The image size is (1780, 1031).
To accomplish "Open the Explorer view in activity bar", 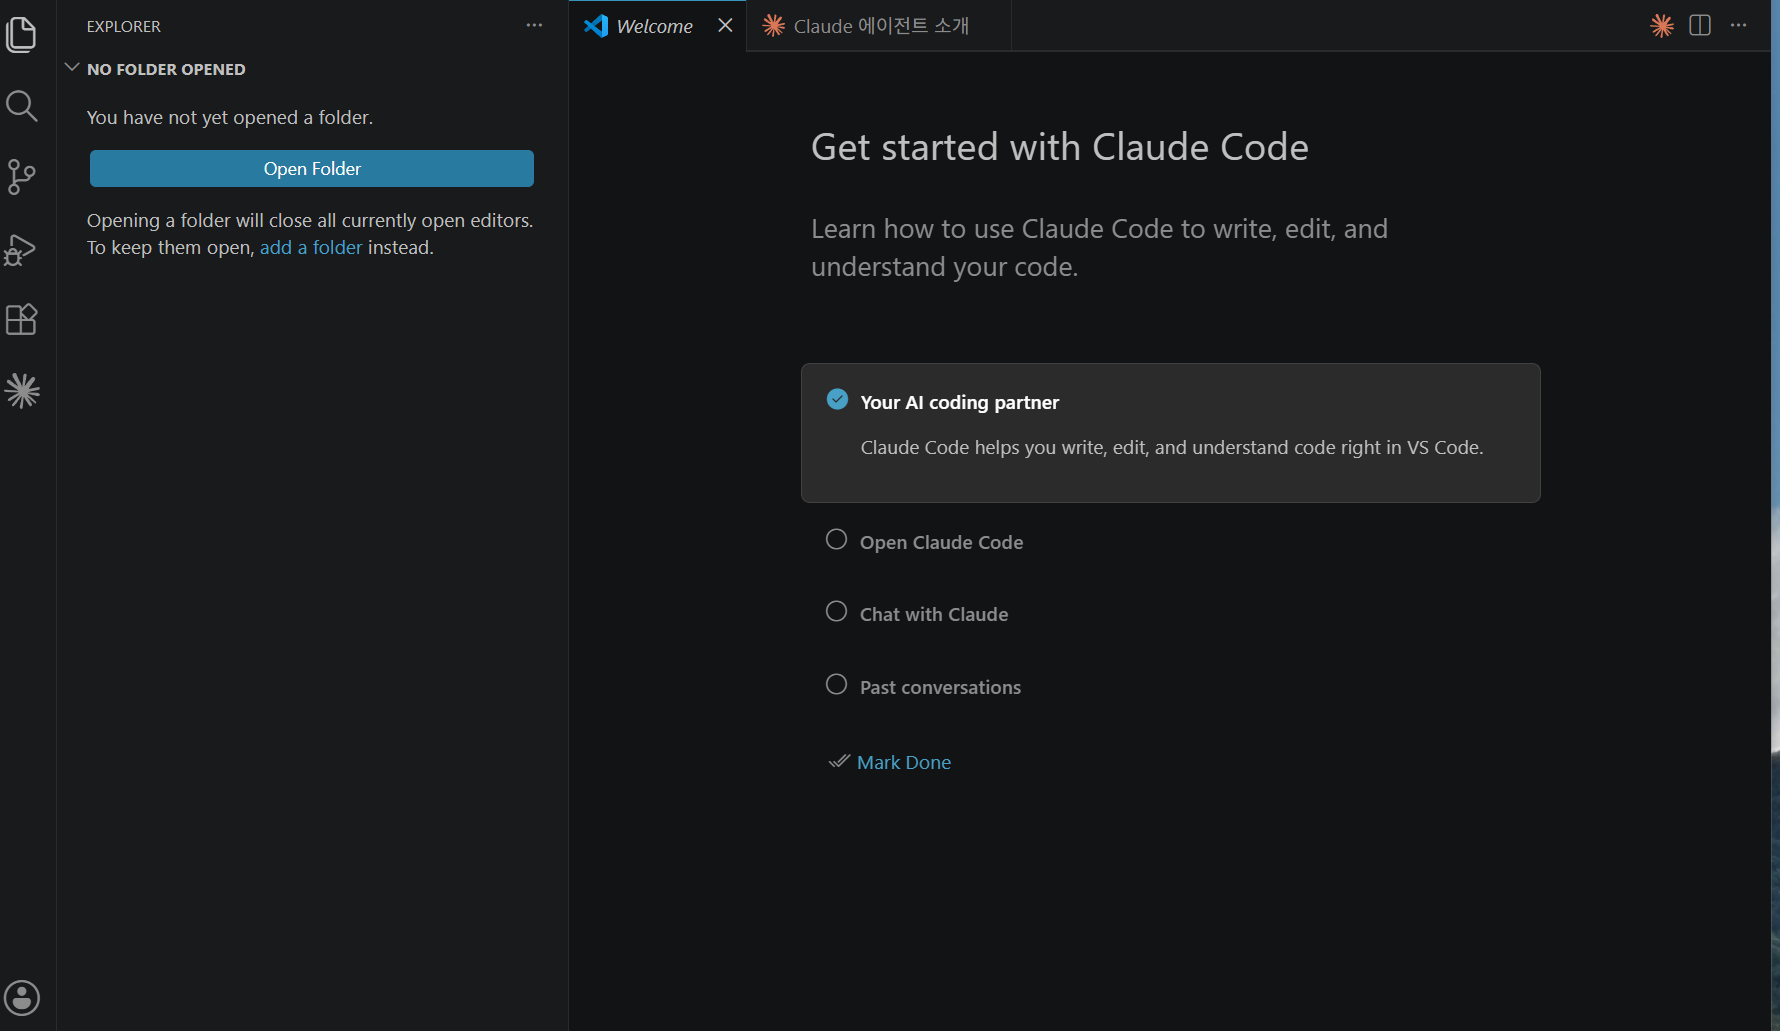I will (21, 35).
